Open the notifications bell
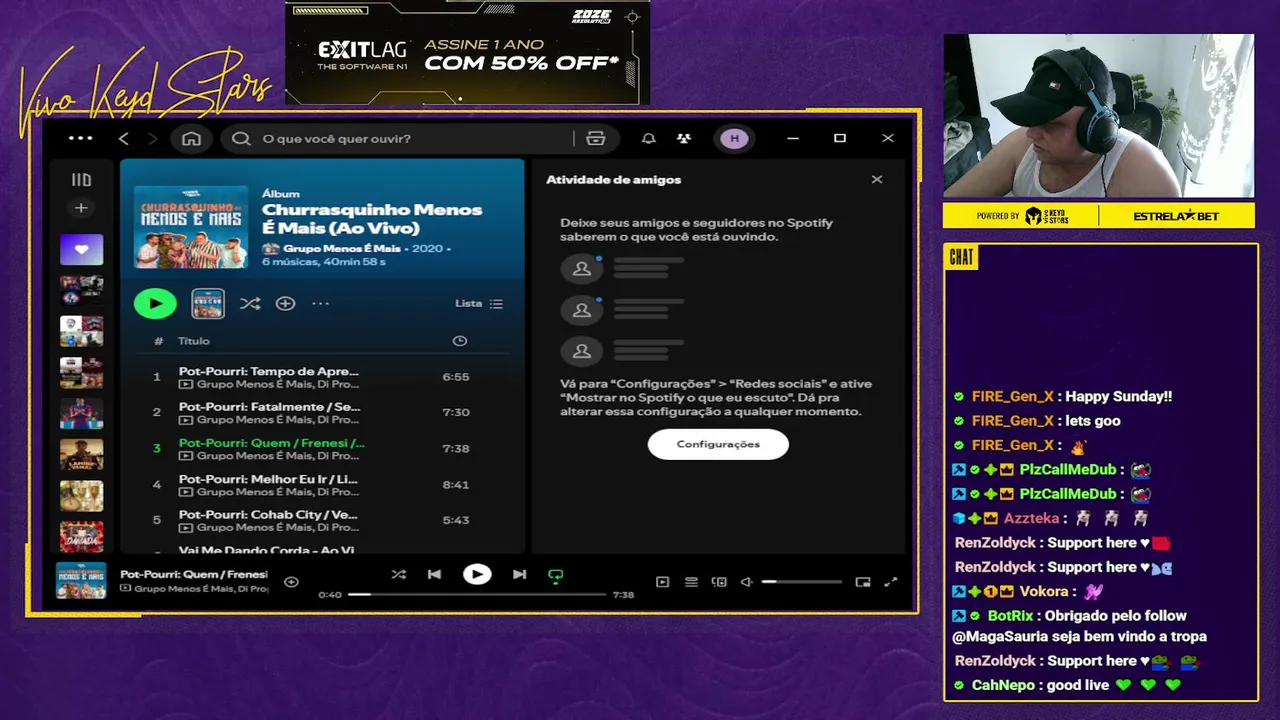The width and height of the screenshot is (1280, 720). click(649, 138)
